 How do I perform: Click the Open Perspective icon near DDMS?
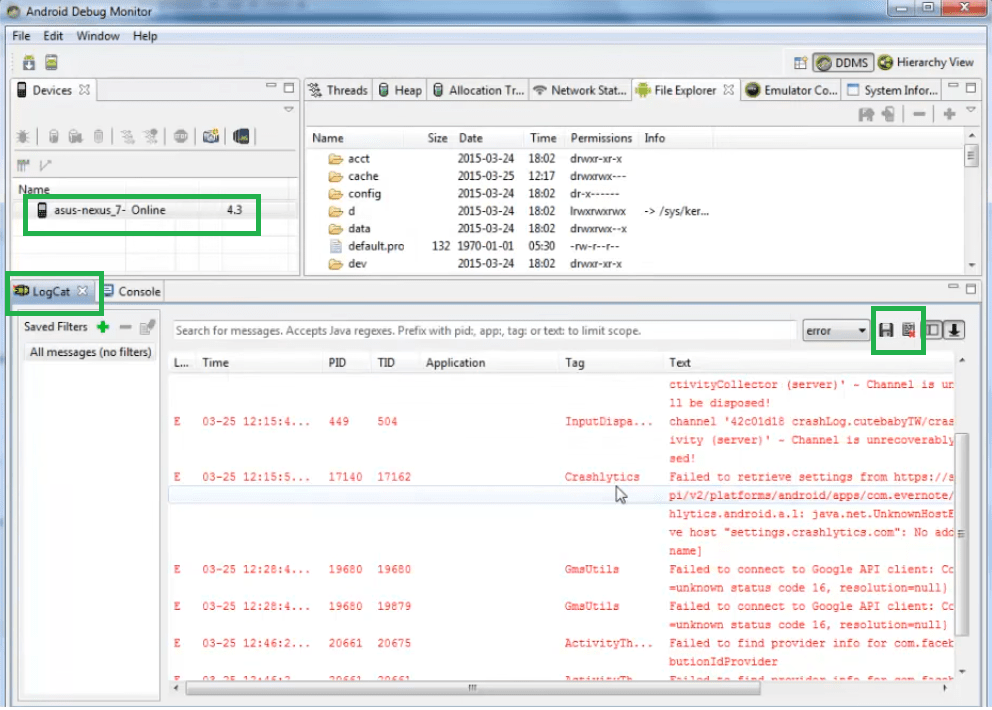point(800,63)
